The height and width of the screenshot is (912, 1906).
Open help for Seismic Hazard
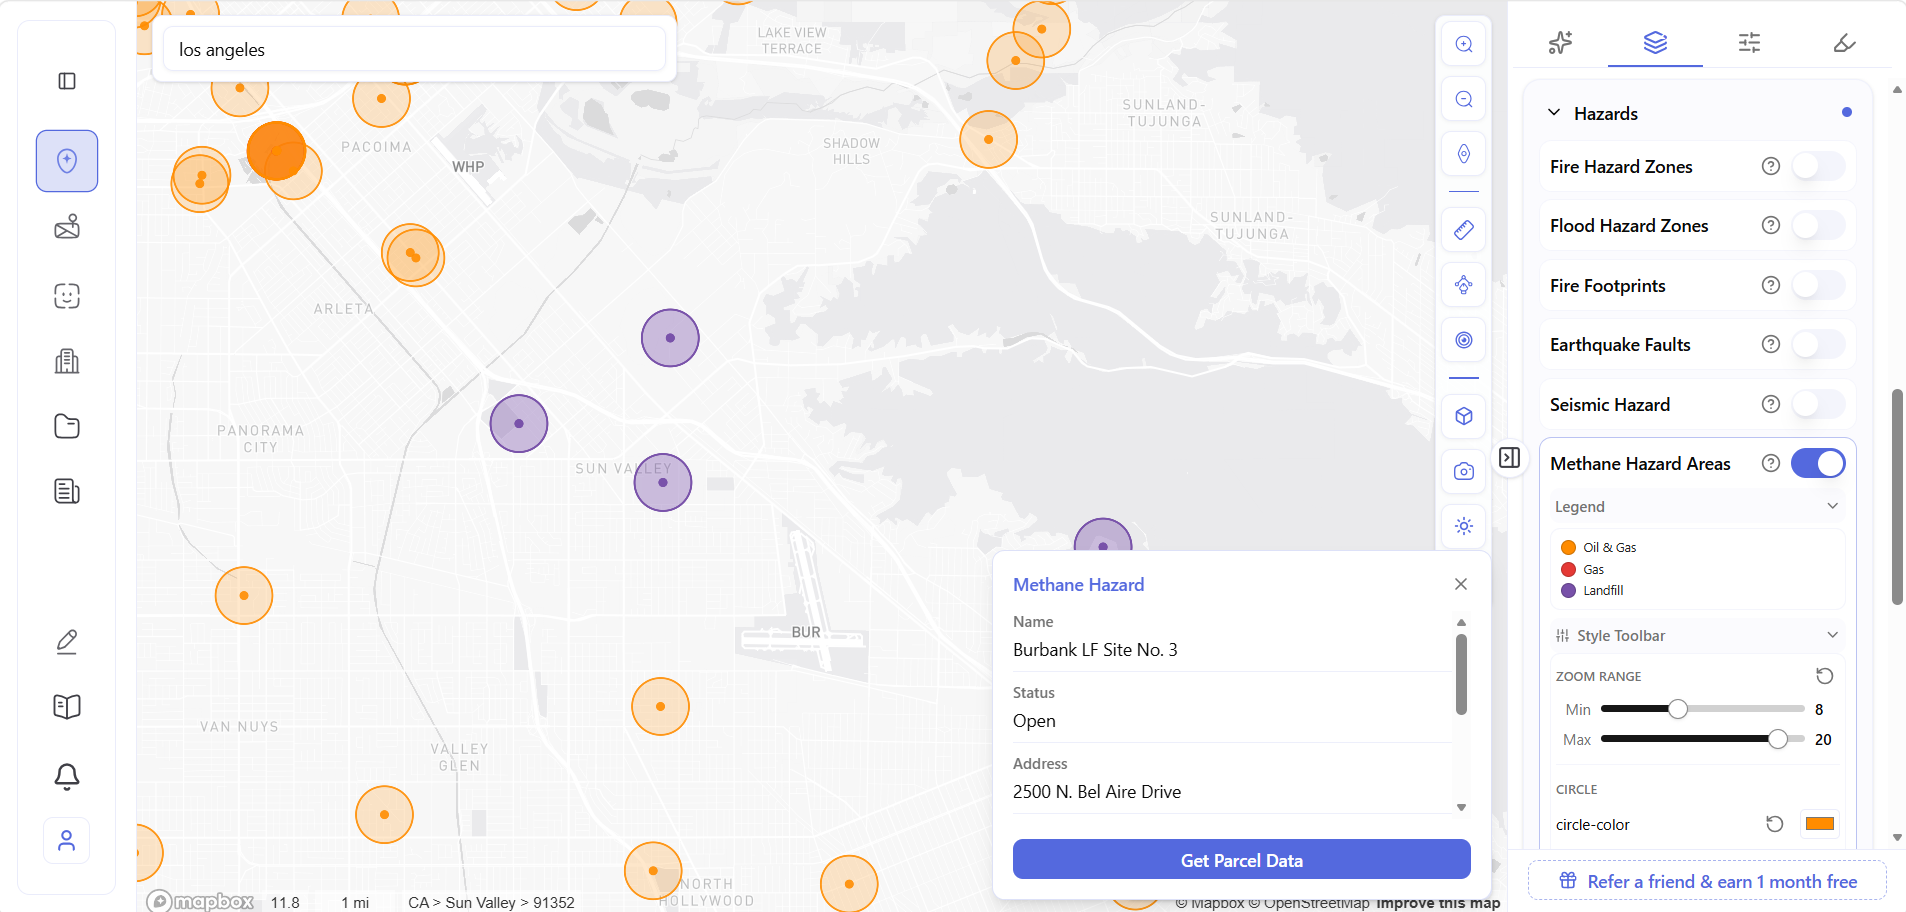tap(1771, 404)
